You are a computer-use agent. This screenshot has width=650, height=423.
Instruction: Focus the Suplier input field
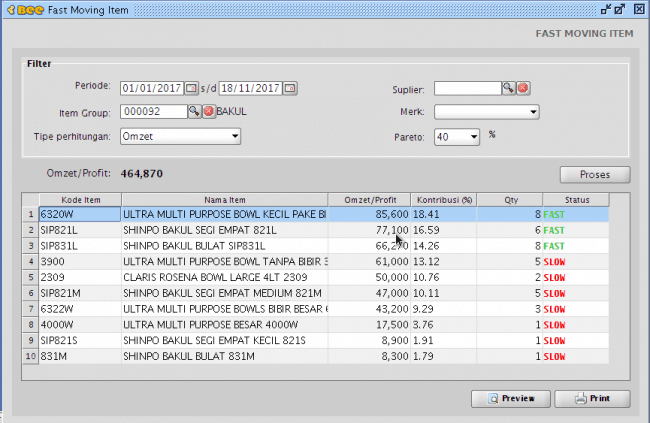pyautogui.click(x=468, y=88)
